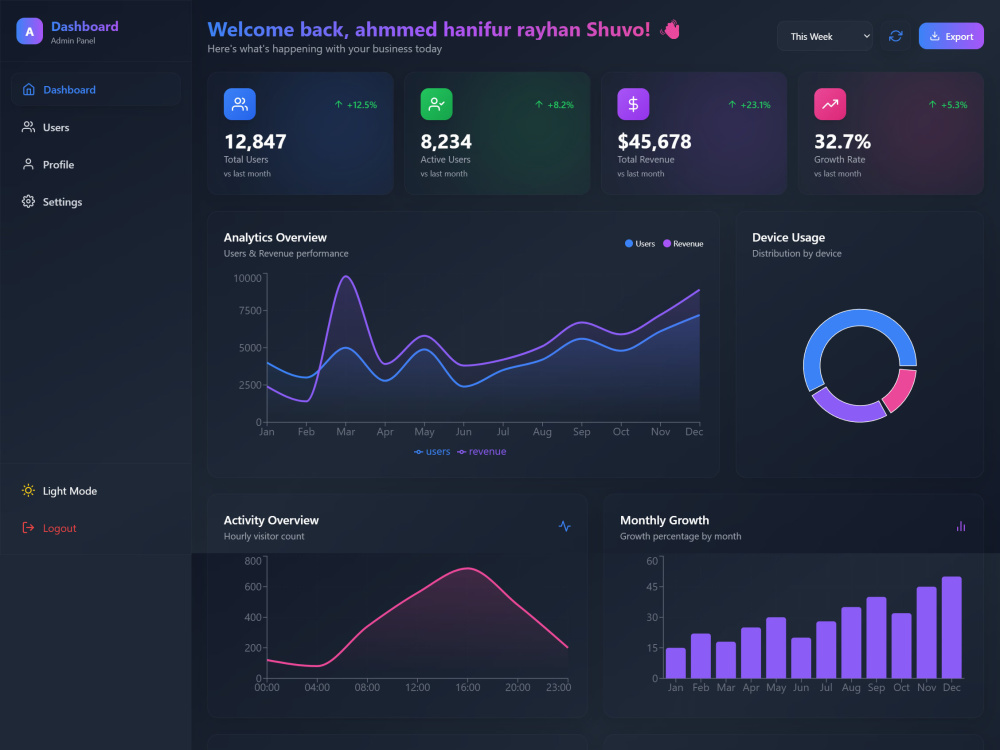The height and width of the screenshot is (750, 1000).
Task: Click the waving hand emoji in header
Action: [x=670, y=29]
